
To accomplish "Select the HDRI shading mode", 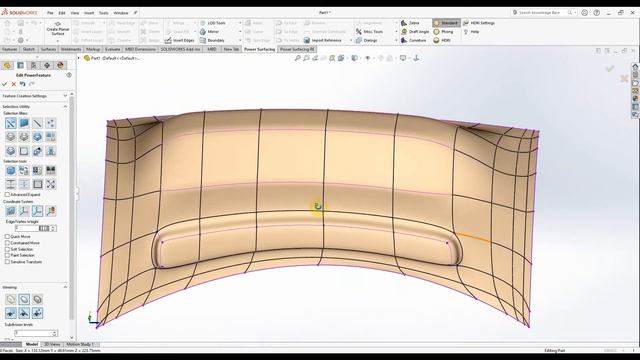I will coord(442,40).
